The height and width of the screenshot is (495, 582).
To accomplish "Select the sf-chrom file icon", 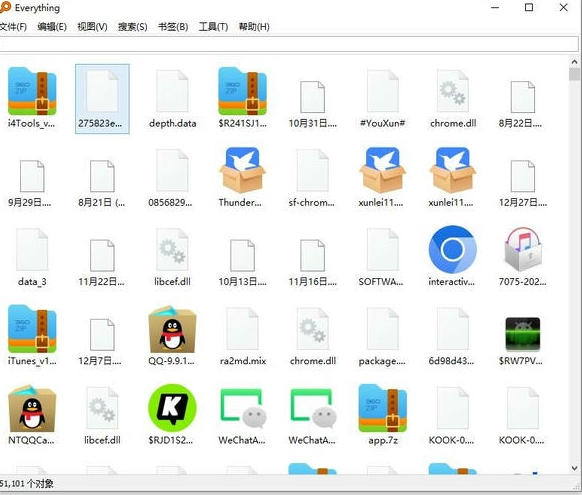I will [x=313, y=171].
